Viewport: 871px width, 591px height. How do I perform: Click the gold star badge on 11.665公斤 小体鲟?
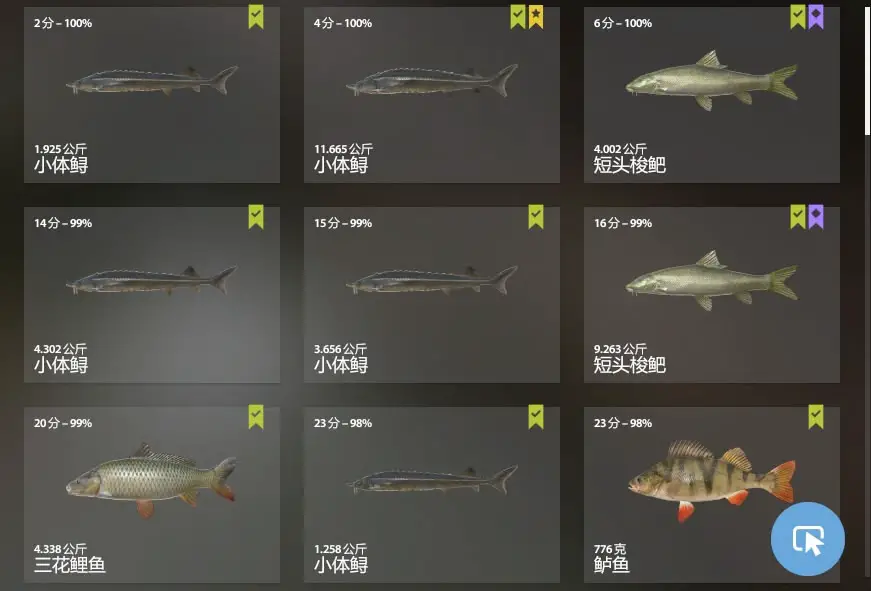coord(535,17)
